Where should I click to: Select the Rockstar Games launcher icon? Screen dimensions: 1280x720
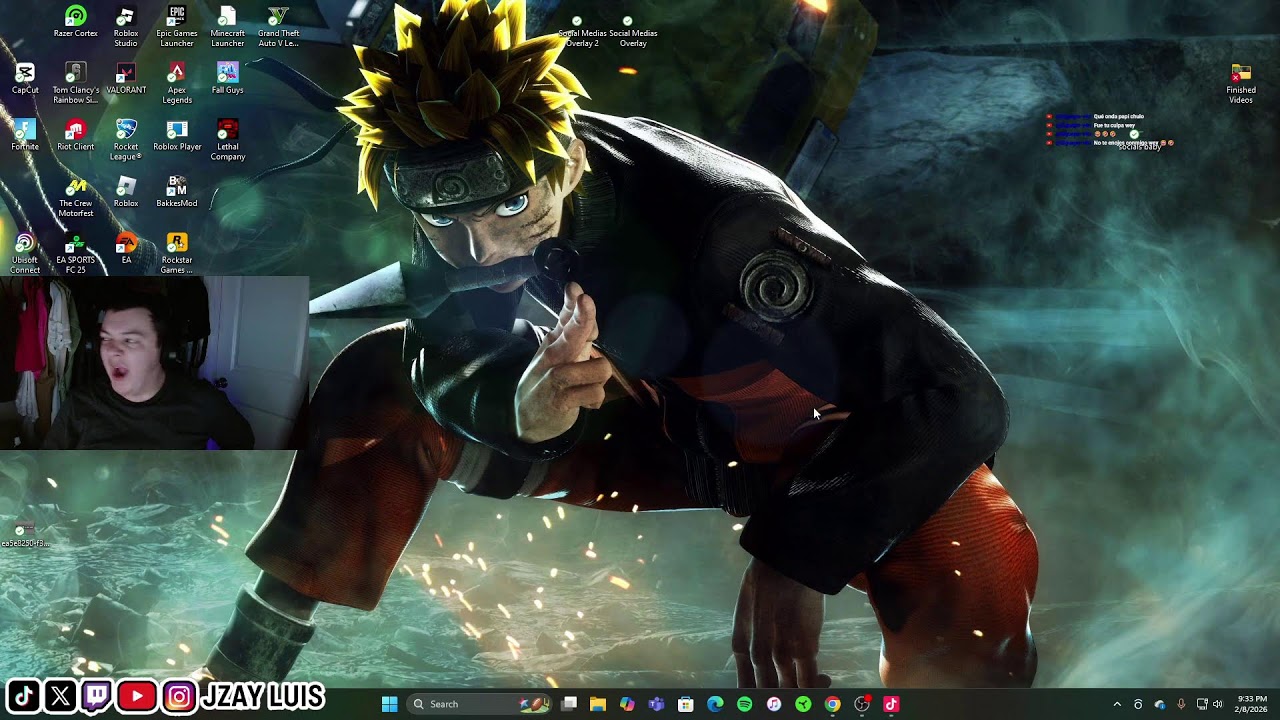coord(177,254)
